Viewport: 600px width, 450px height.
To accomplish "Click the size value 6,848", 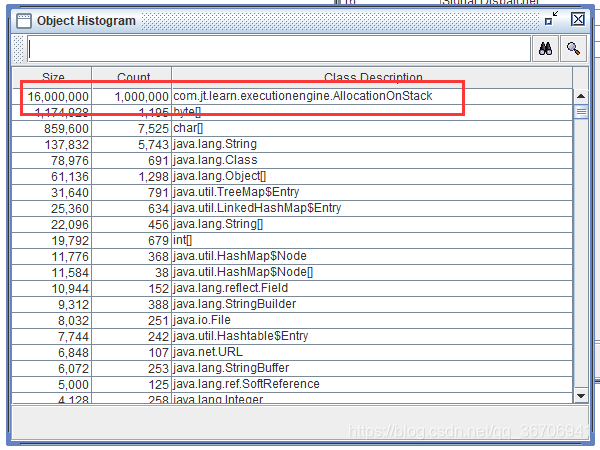I will point(73,353).
